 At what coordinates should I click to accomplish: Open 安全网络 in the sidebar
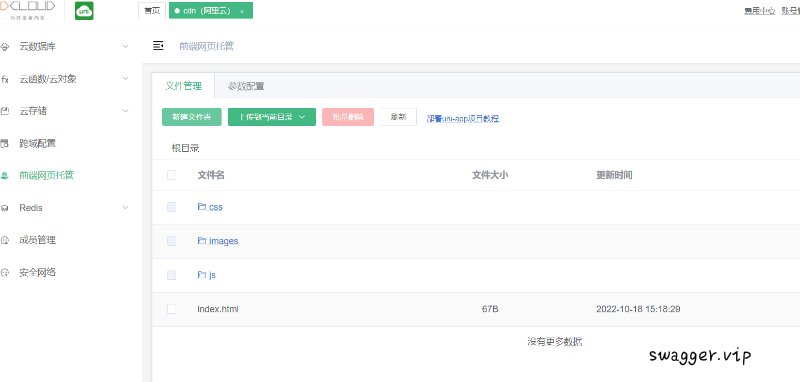coord(38,272)
